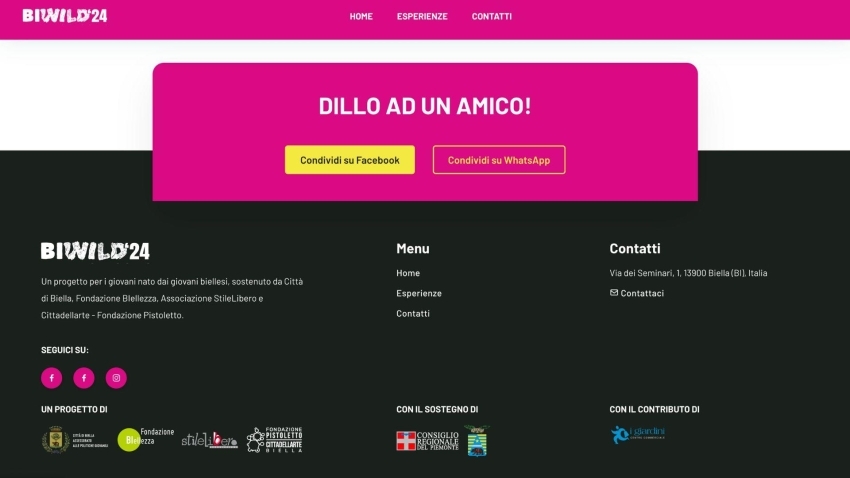Open the Fondazione Pistoletto Cittadellarte logo
Image resolution: width=850 pixels, height=478 pixels.
click(x=275, y=440)
